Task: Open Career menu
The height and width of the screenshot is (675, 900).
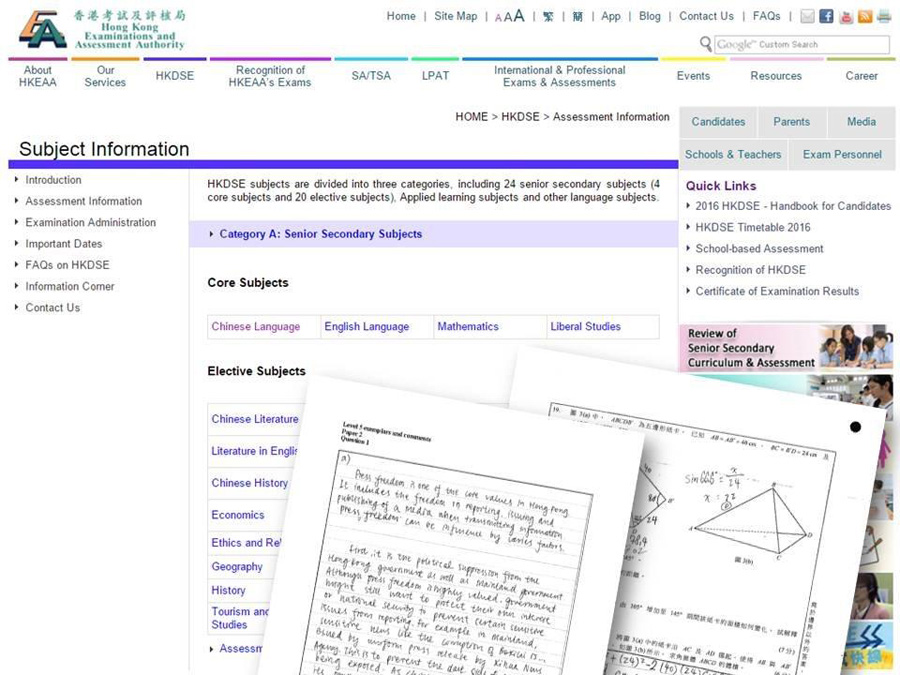Action: pos(861,76)
